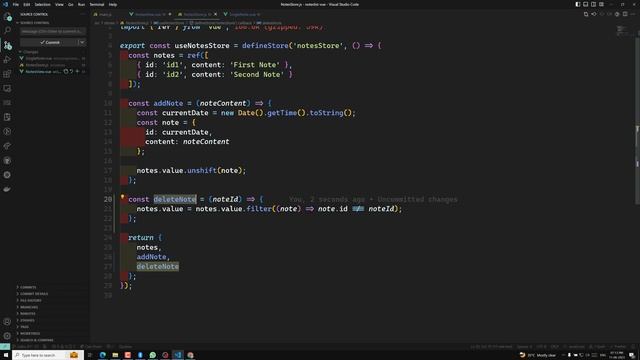Screen dimensions: 640x360
Task: Open editor More Actions ellipsis at top right
Action: click(633, 14)
